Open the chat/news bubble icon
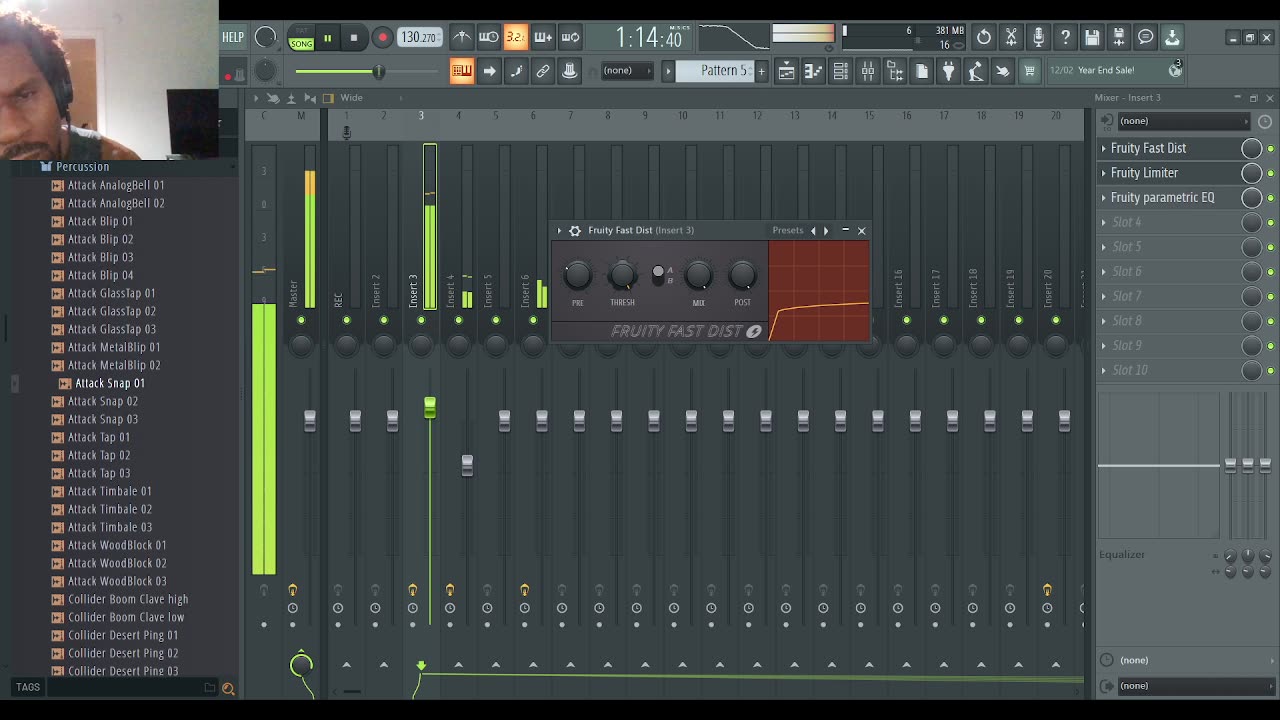 coord(1146,38)
